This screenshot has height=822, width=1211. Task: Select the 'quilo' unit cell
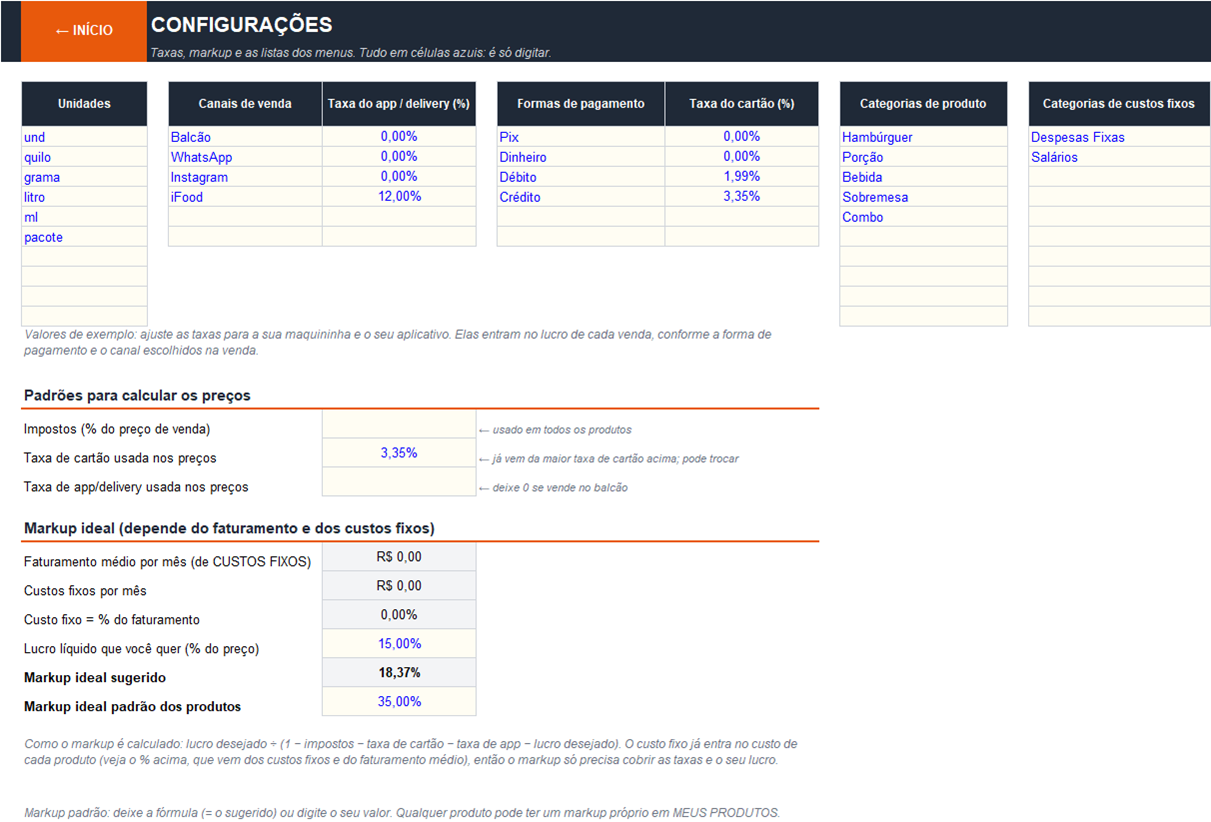coord(84,157)
